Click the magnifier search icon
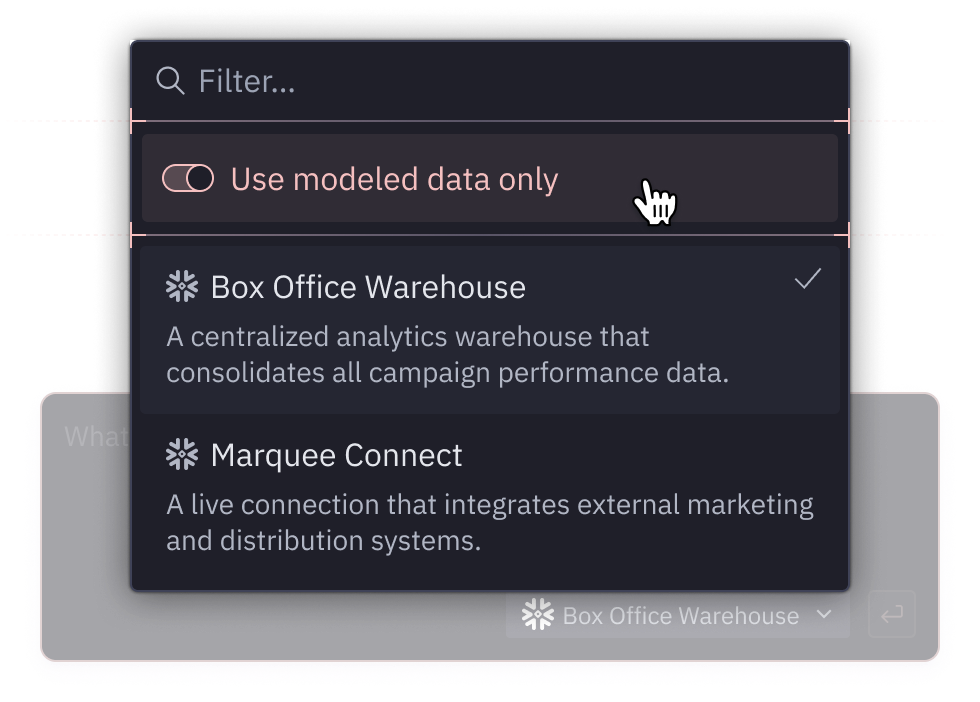 pyautogui.click(x=170, y=81)
